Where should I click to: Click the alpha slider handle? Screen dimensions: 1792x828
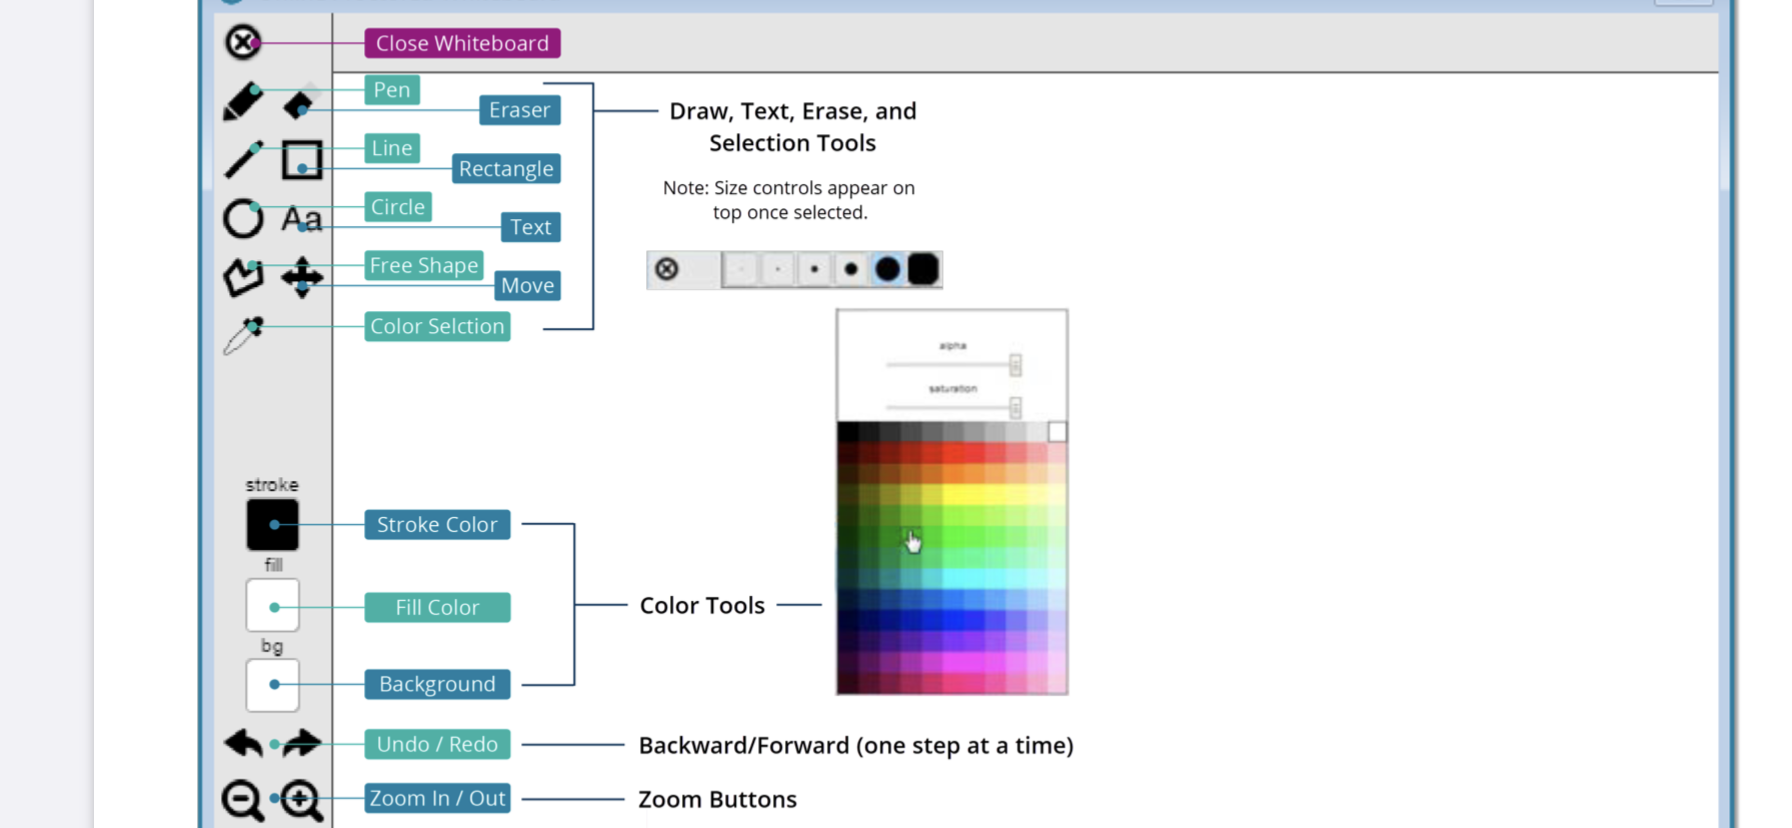click(1015, 365)
